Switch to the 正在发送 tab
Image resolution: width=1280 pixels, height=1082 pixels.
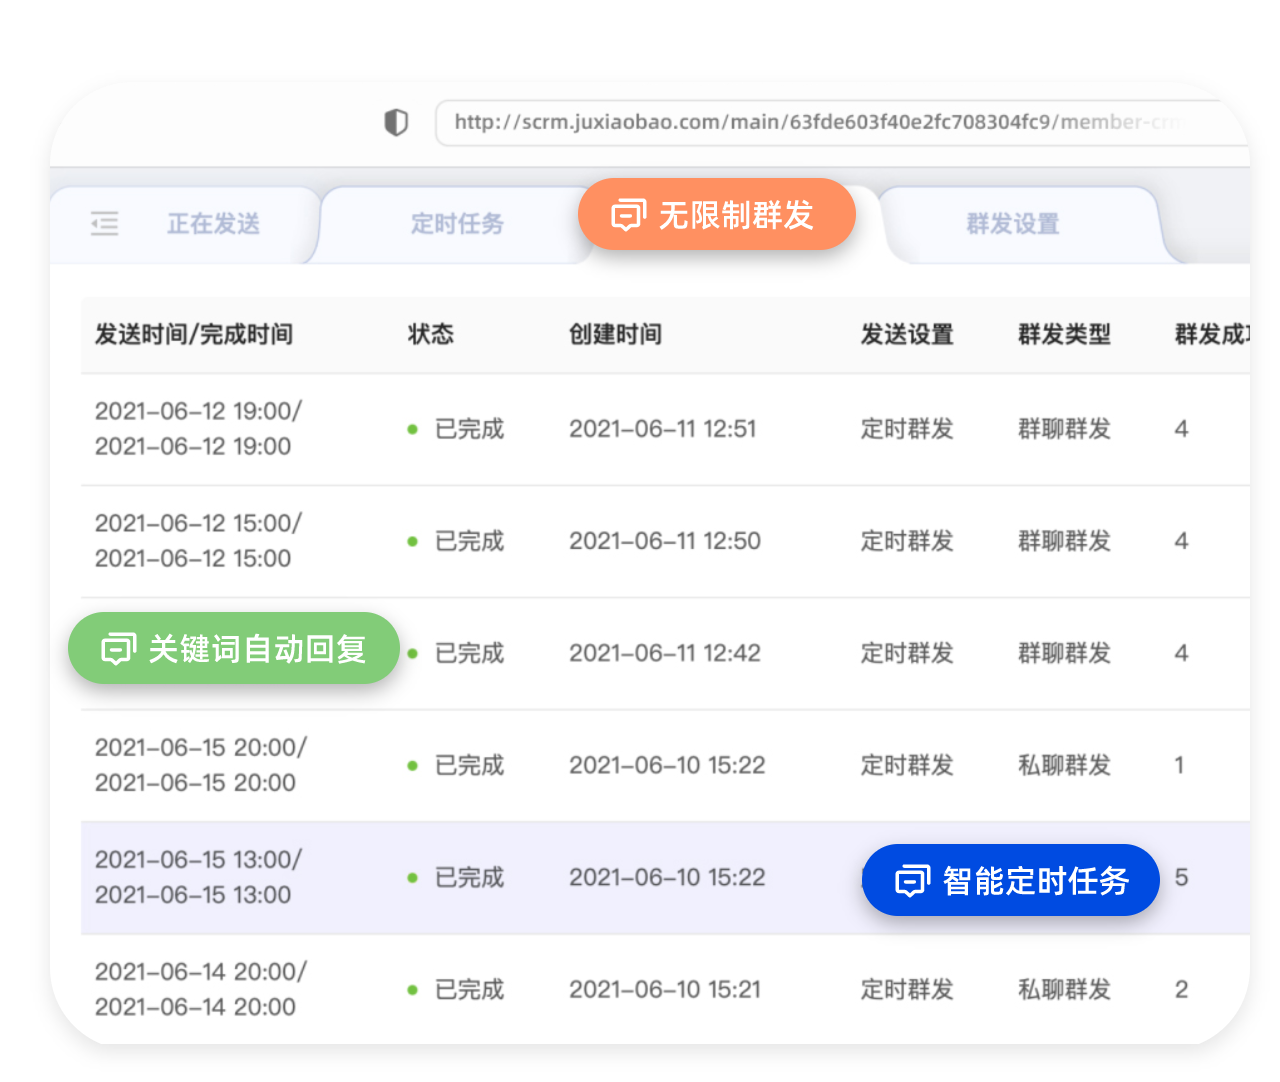[x=213, y=224]
